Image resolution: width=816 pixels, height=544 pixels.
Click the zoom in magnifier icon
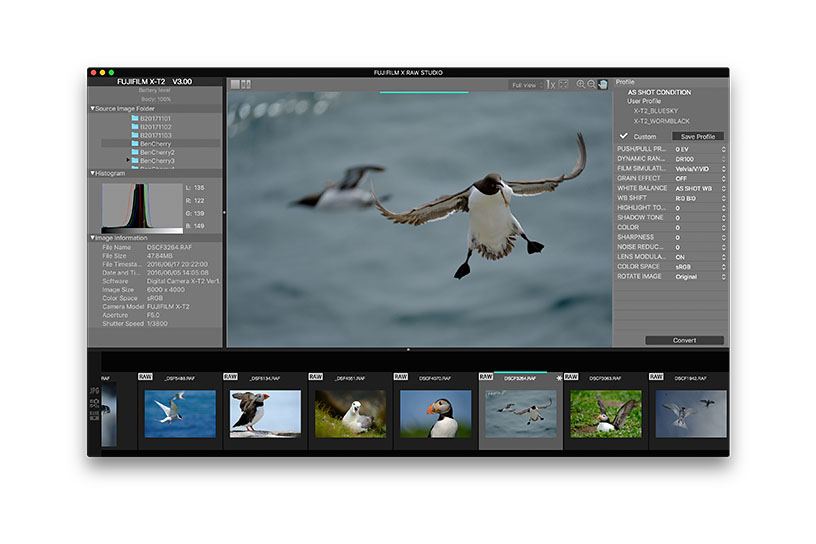[581, 85]
